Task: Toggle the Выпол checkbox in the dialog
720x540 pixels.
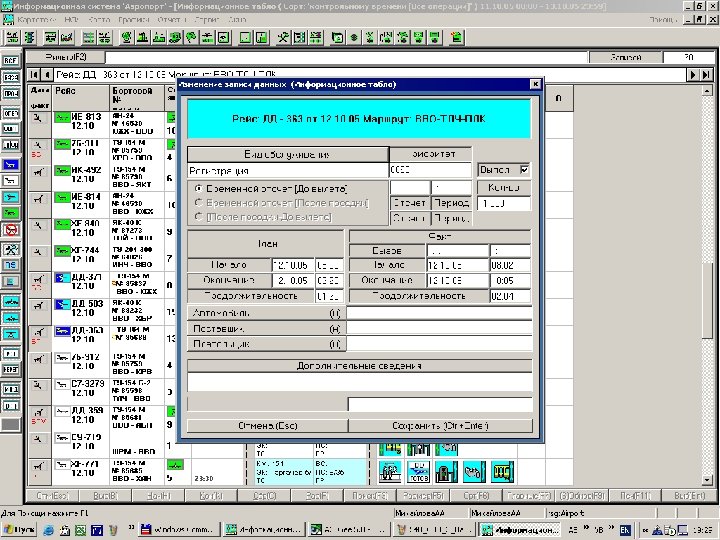Action: [525, 170]
